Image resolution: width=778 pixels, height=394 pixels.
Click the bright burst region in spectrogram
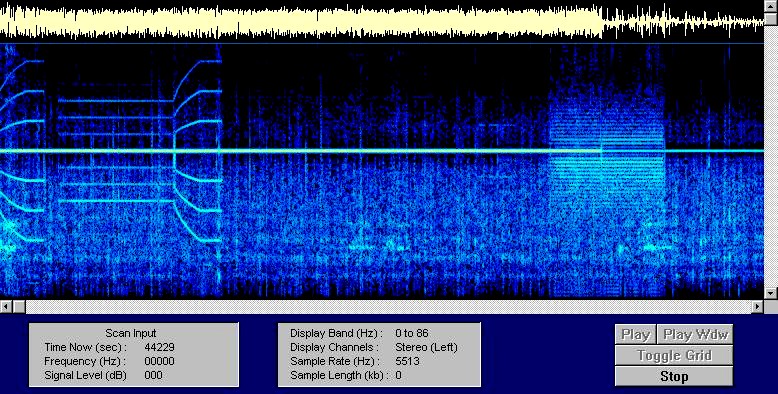tap(607, 149)
